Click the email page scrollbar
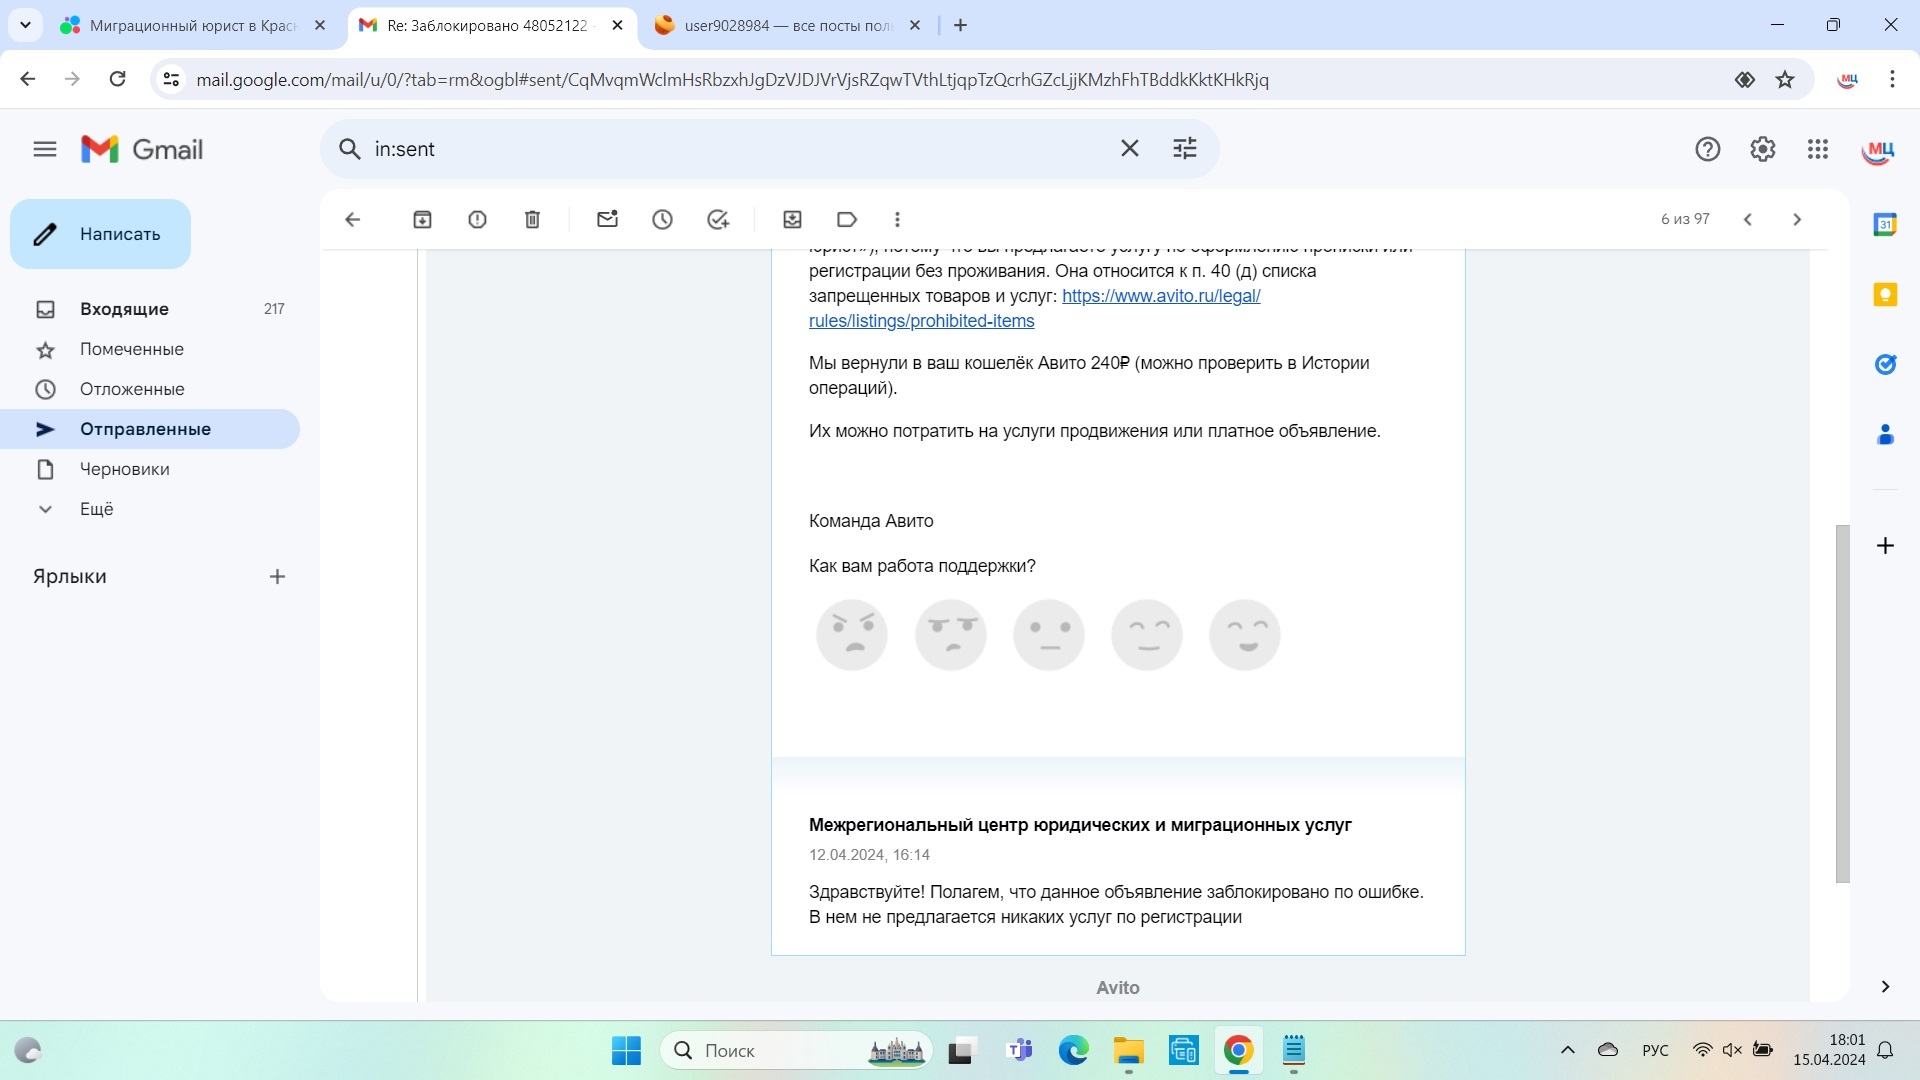The image size is (1920, 1080). pos(1842,703)
